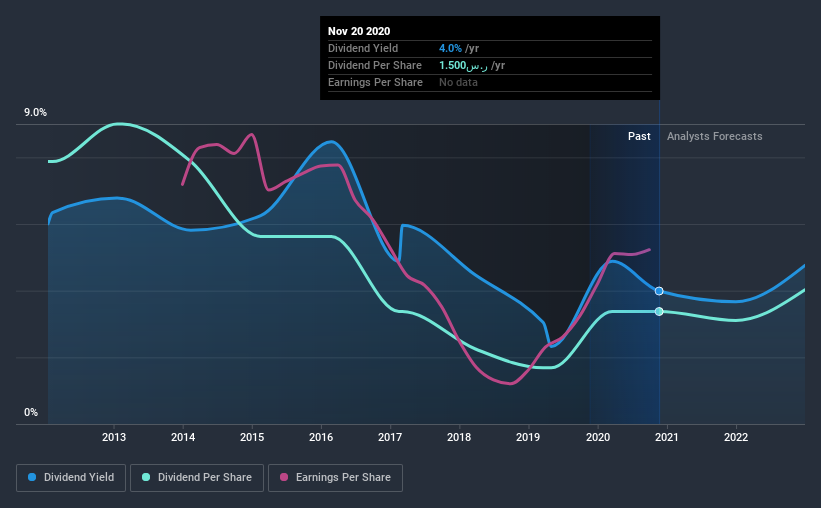Click the 2020 x-axis label
This screenshot has height=508, width=821.
click(597, 437)
